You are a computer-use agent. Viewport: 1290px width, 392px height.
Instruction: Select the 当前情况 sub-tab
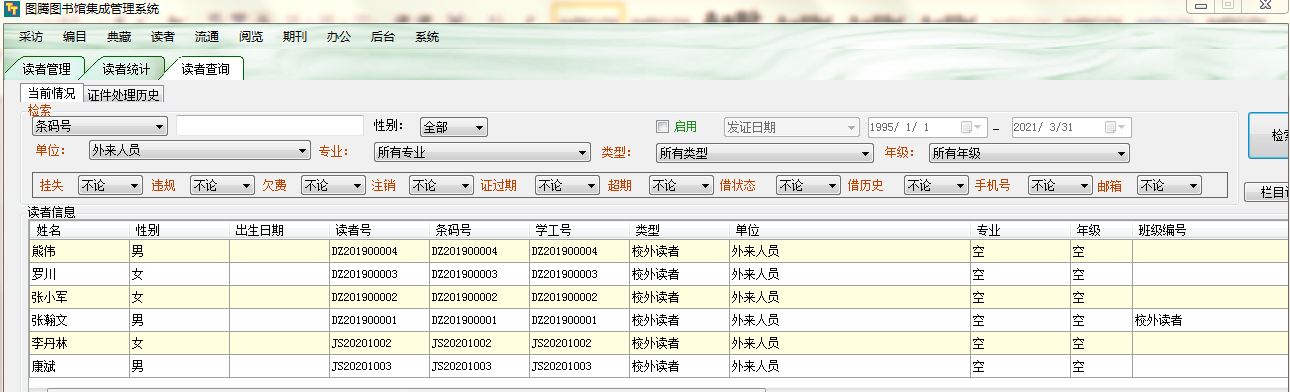[x=51, y=94]
